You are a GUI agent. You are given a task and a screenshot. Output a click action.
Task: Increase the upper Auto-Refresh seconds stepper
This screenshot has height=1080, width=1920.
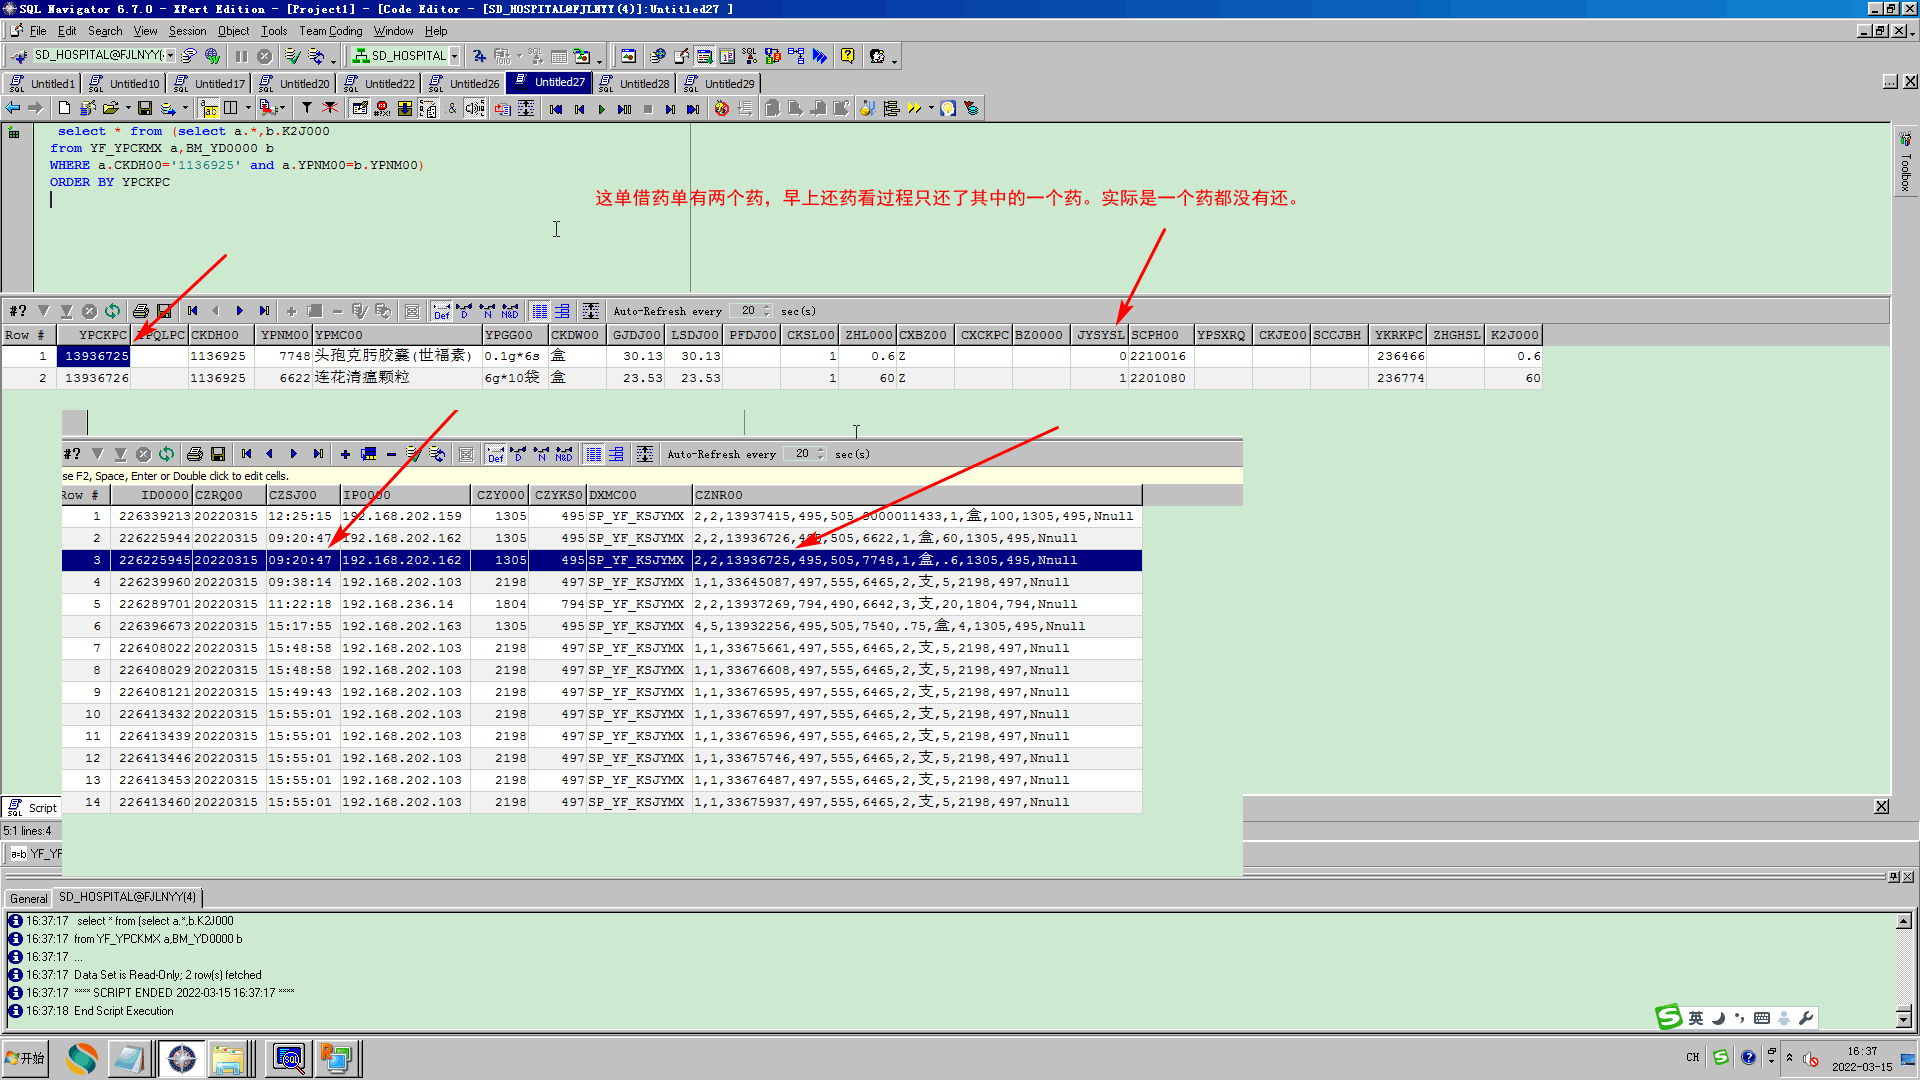point(767,307)
